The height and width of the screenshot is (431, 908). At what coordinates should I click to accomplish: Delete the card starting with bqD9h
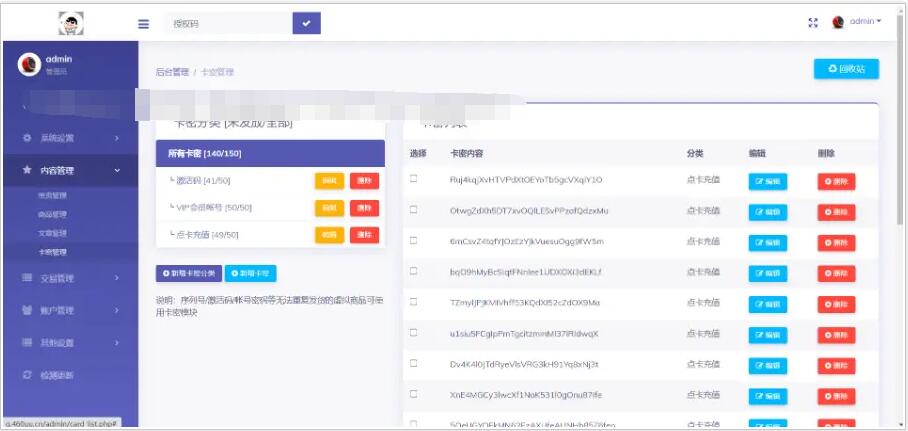[x=836, y=273]
